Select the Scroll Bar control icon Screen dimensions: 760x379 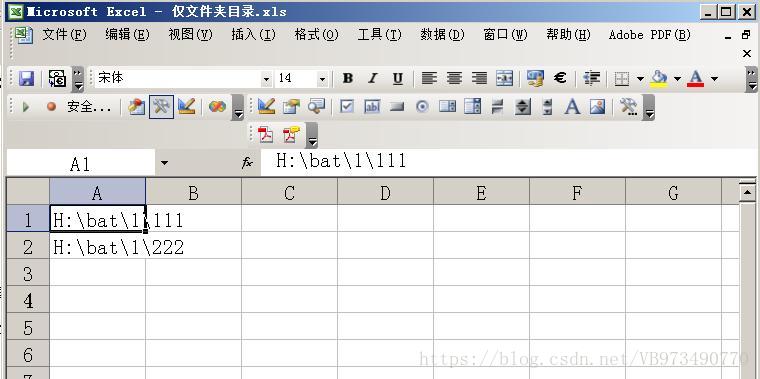pyautogui.click(x=547, y=107)
